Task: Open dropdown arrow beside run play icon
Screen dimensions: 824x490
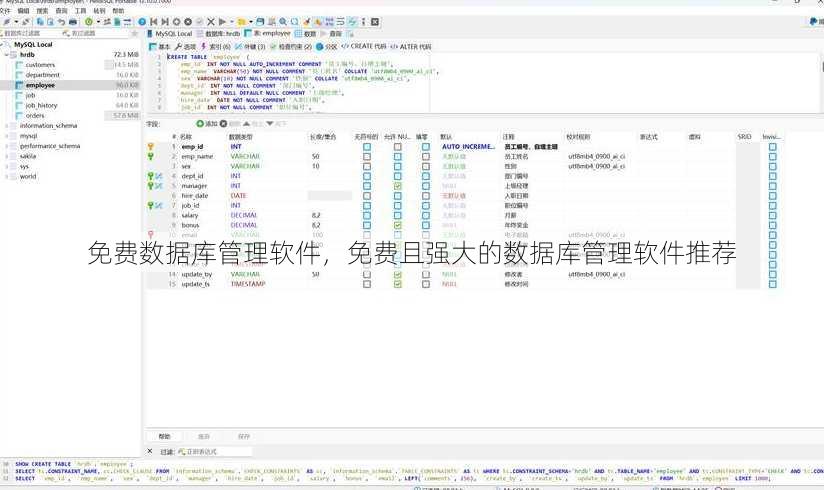Action: coord(232,22)
